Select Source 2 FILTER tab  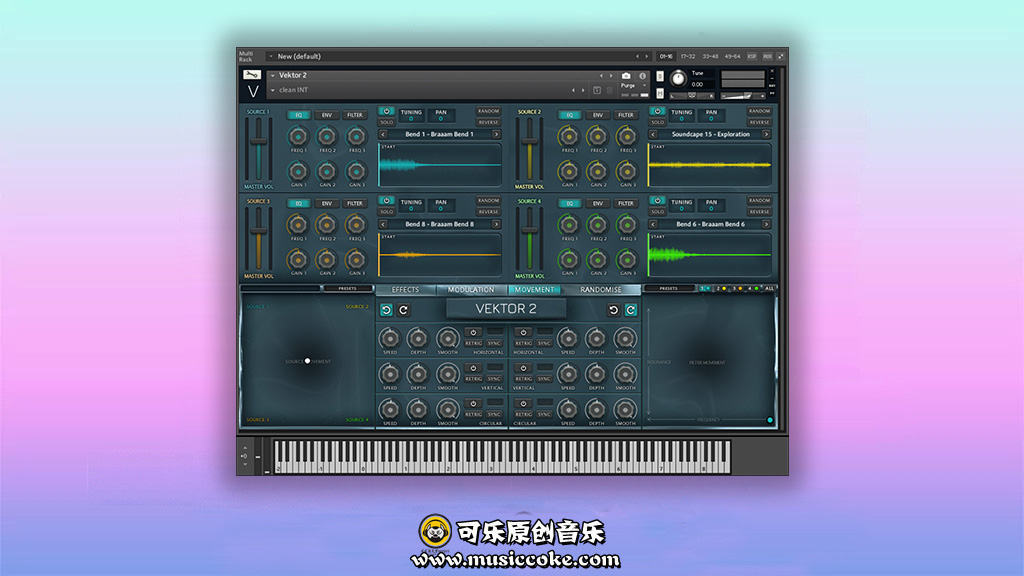click(626, 115)
